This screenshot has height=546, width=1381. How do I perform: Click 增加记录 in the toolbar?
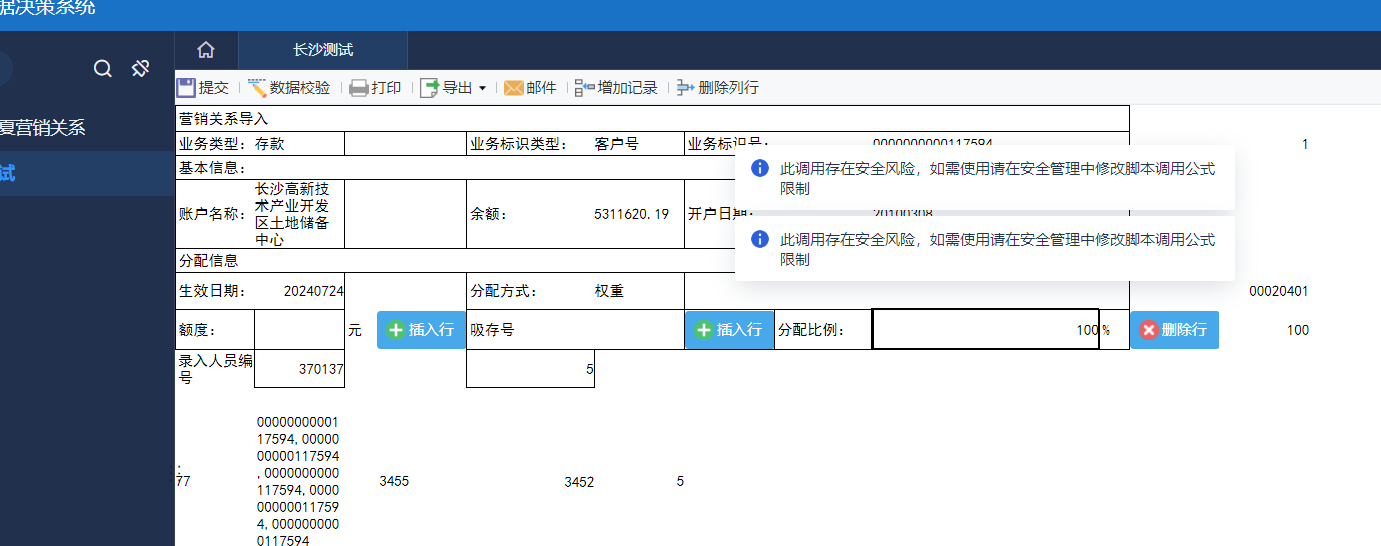pos(616,88)
